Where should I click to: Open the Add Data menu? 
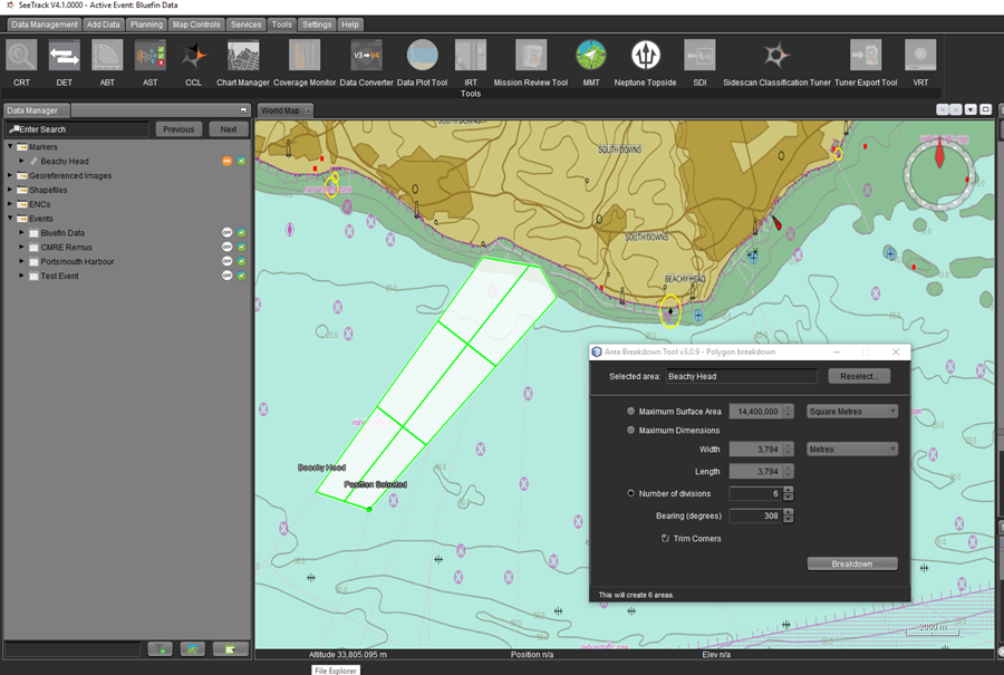click(103, 24)
